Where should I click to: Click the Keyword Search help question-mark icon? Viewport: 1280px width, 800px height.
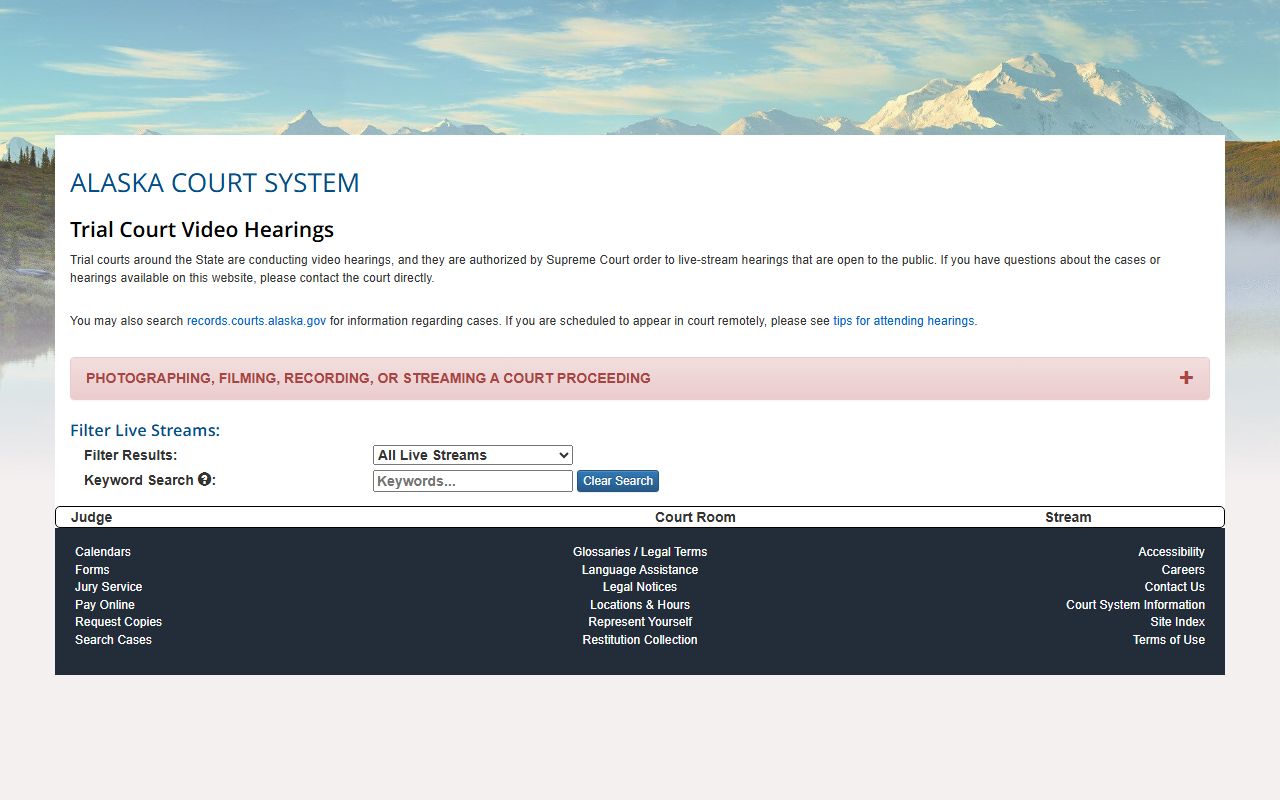[205, 480]
